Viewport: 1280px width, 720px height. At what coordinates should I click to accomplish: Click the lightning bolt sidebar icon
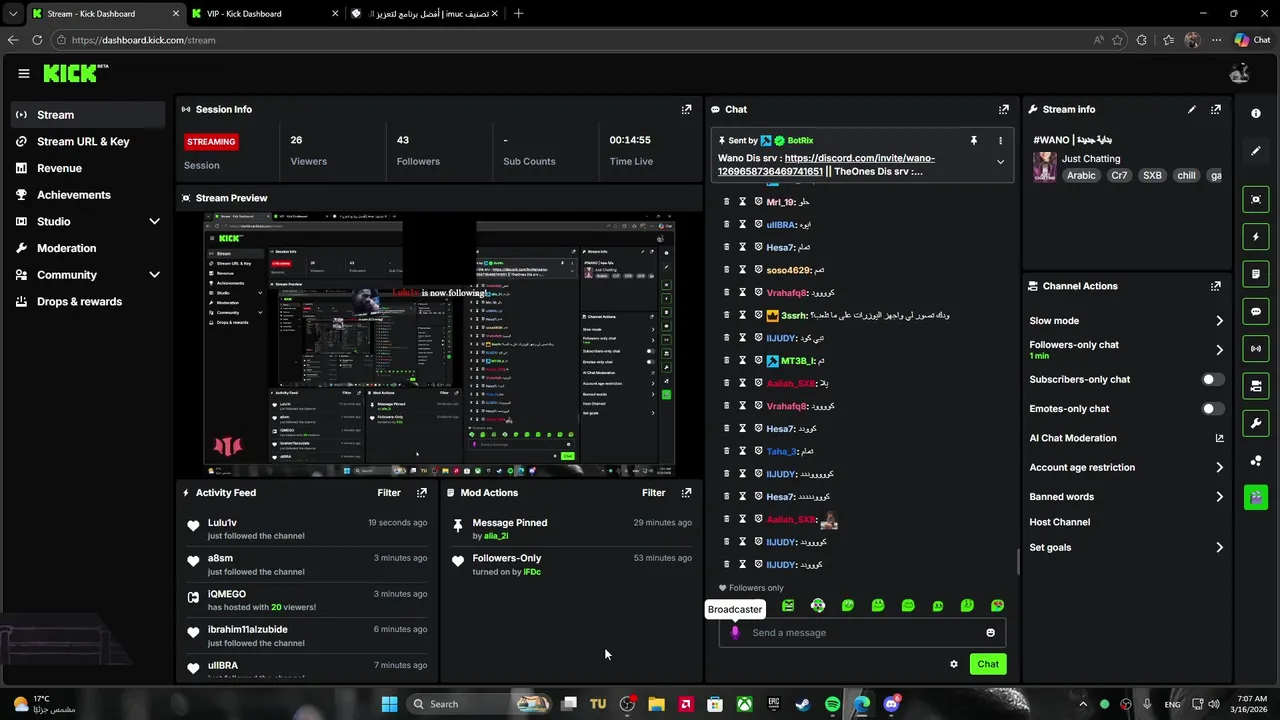coord(1256,237)
